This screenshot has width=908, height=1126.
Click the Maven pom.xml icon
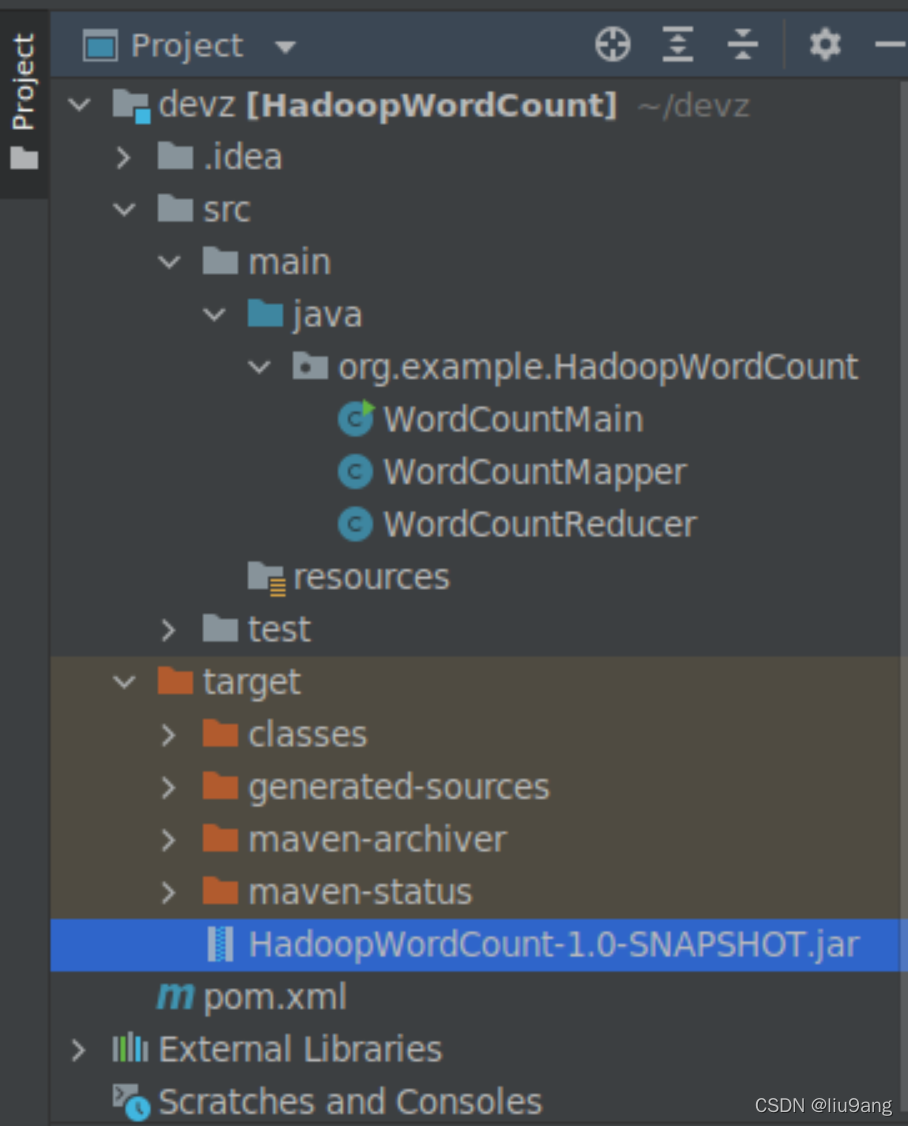point(175,996)
